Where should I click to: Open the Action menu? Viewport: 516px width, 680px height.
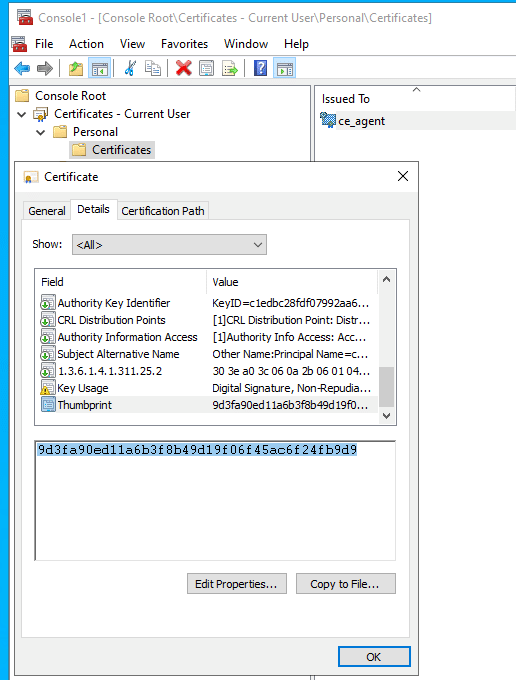(x=86, y=44)
